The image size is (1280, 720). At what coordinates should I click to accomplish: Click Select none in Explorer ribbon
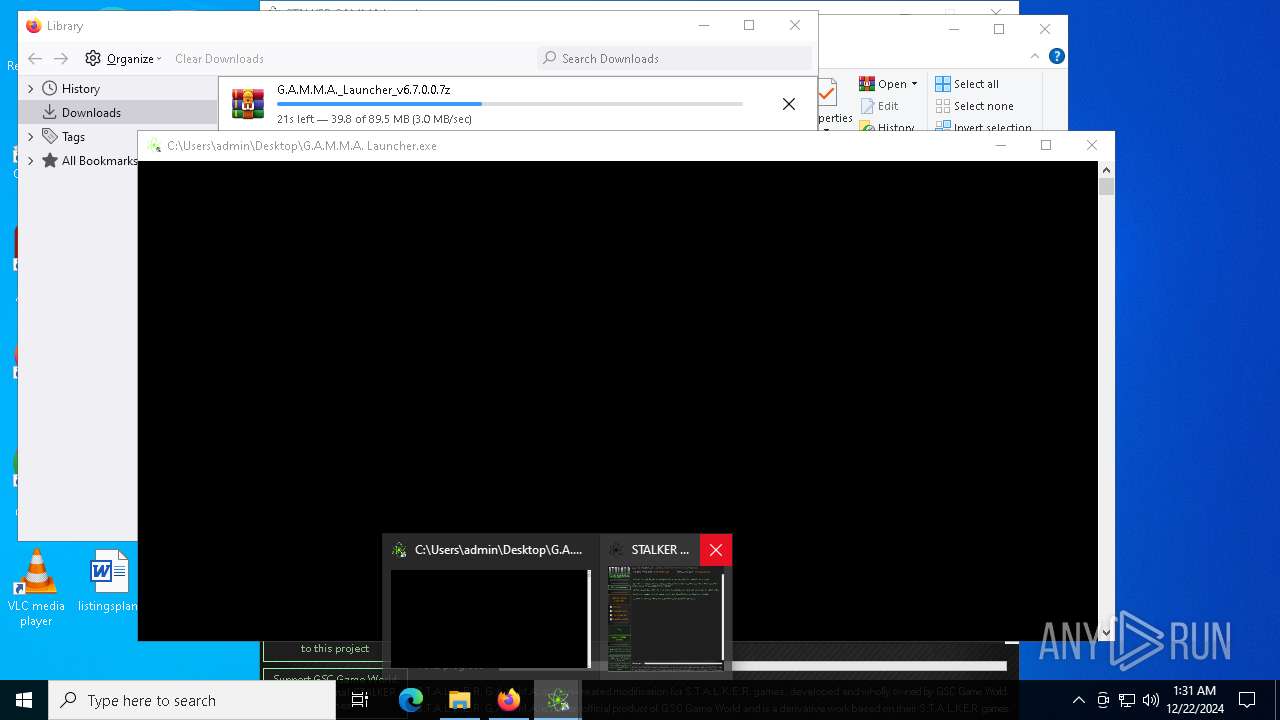click(x=975, y=106)
